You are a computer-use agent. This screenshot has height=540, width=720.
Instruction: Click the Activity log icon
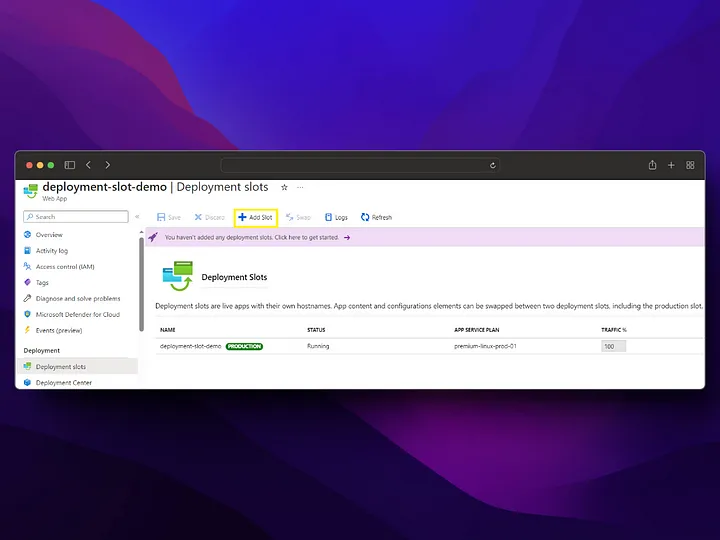click(28, 251)
